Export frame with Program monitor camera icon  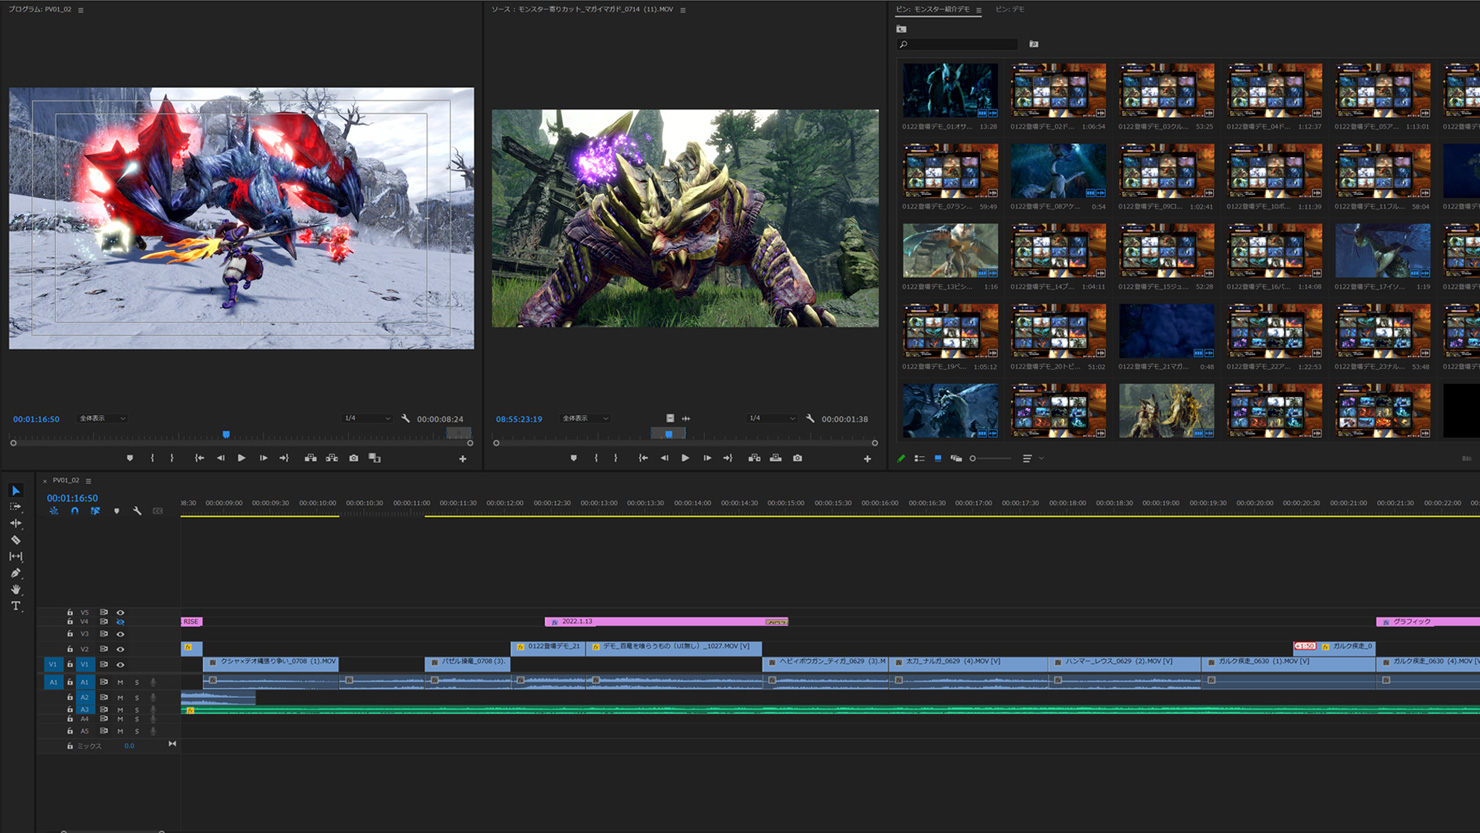point(353,458)
